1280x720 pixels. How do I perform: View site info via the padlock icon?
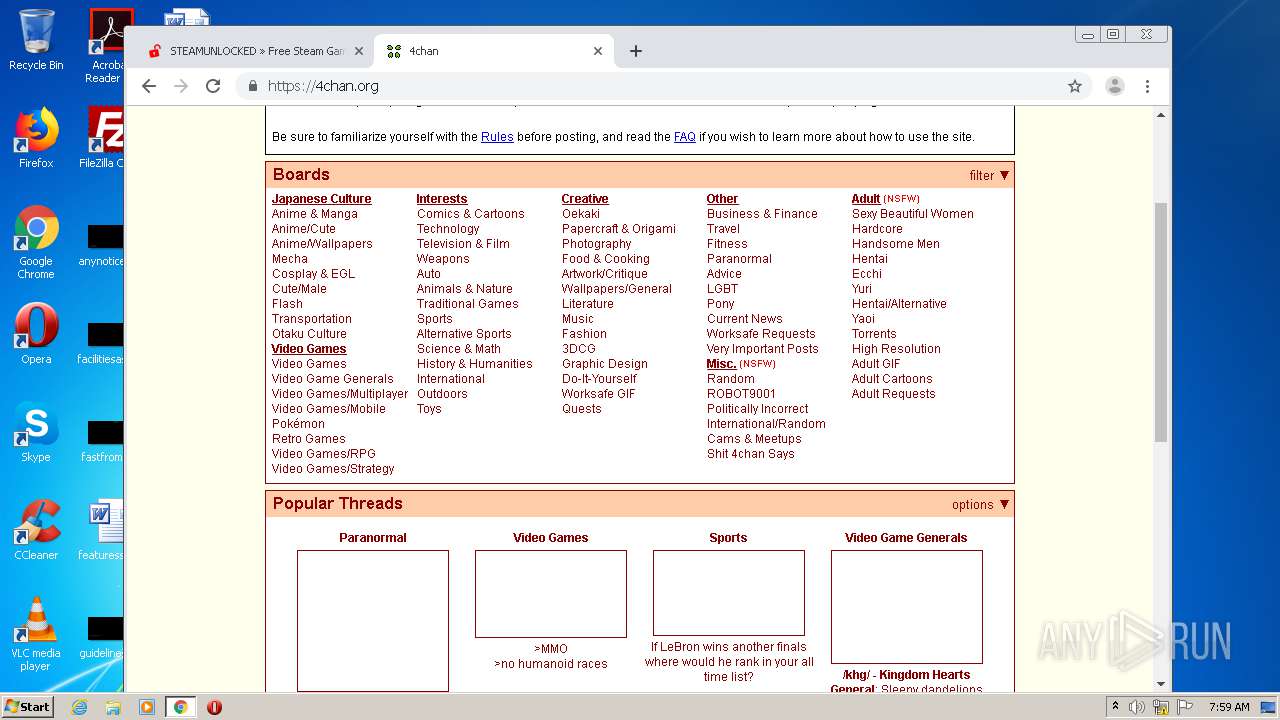pyautogui.click(x=253, y=86)
